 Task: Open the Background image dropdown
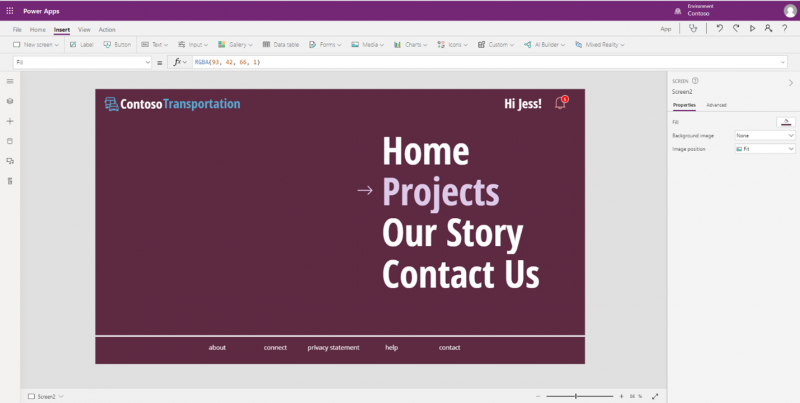[x=765, y=136]
